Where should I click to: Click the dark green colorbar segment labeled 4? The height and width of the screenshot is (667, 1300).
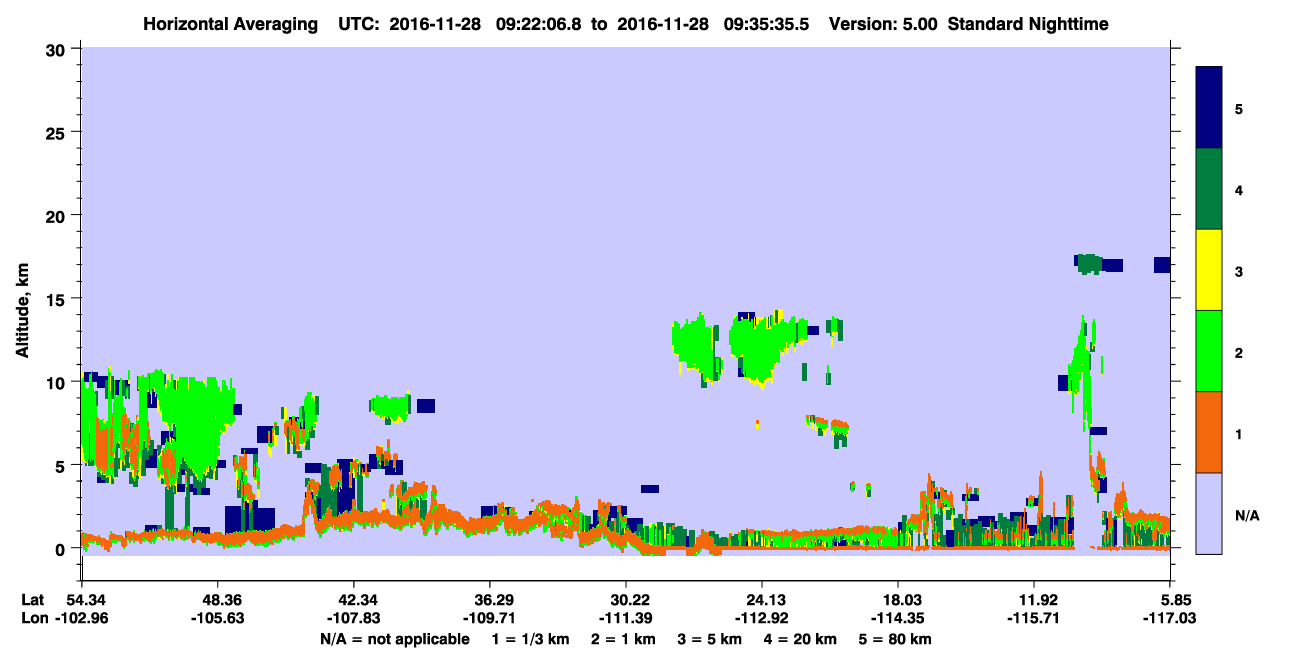tap(1209, 189)
